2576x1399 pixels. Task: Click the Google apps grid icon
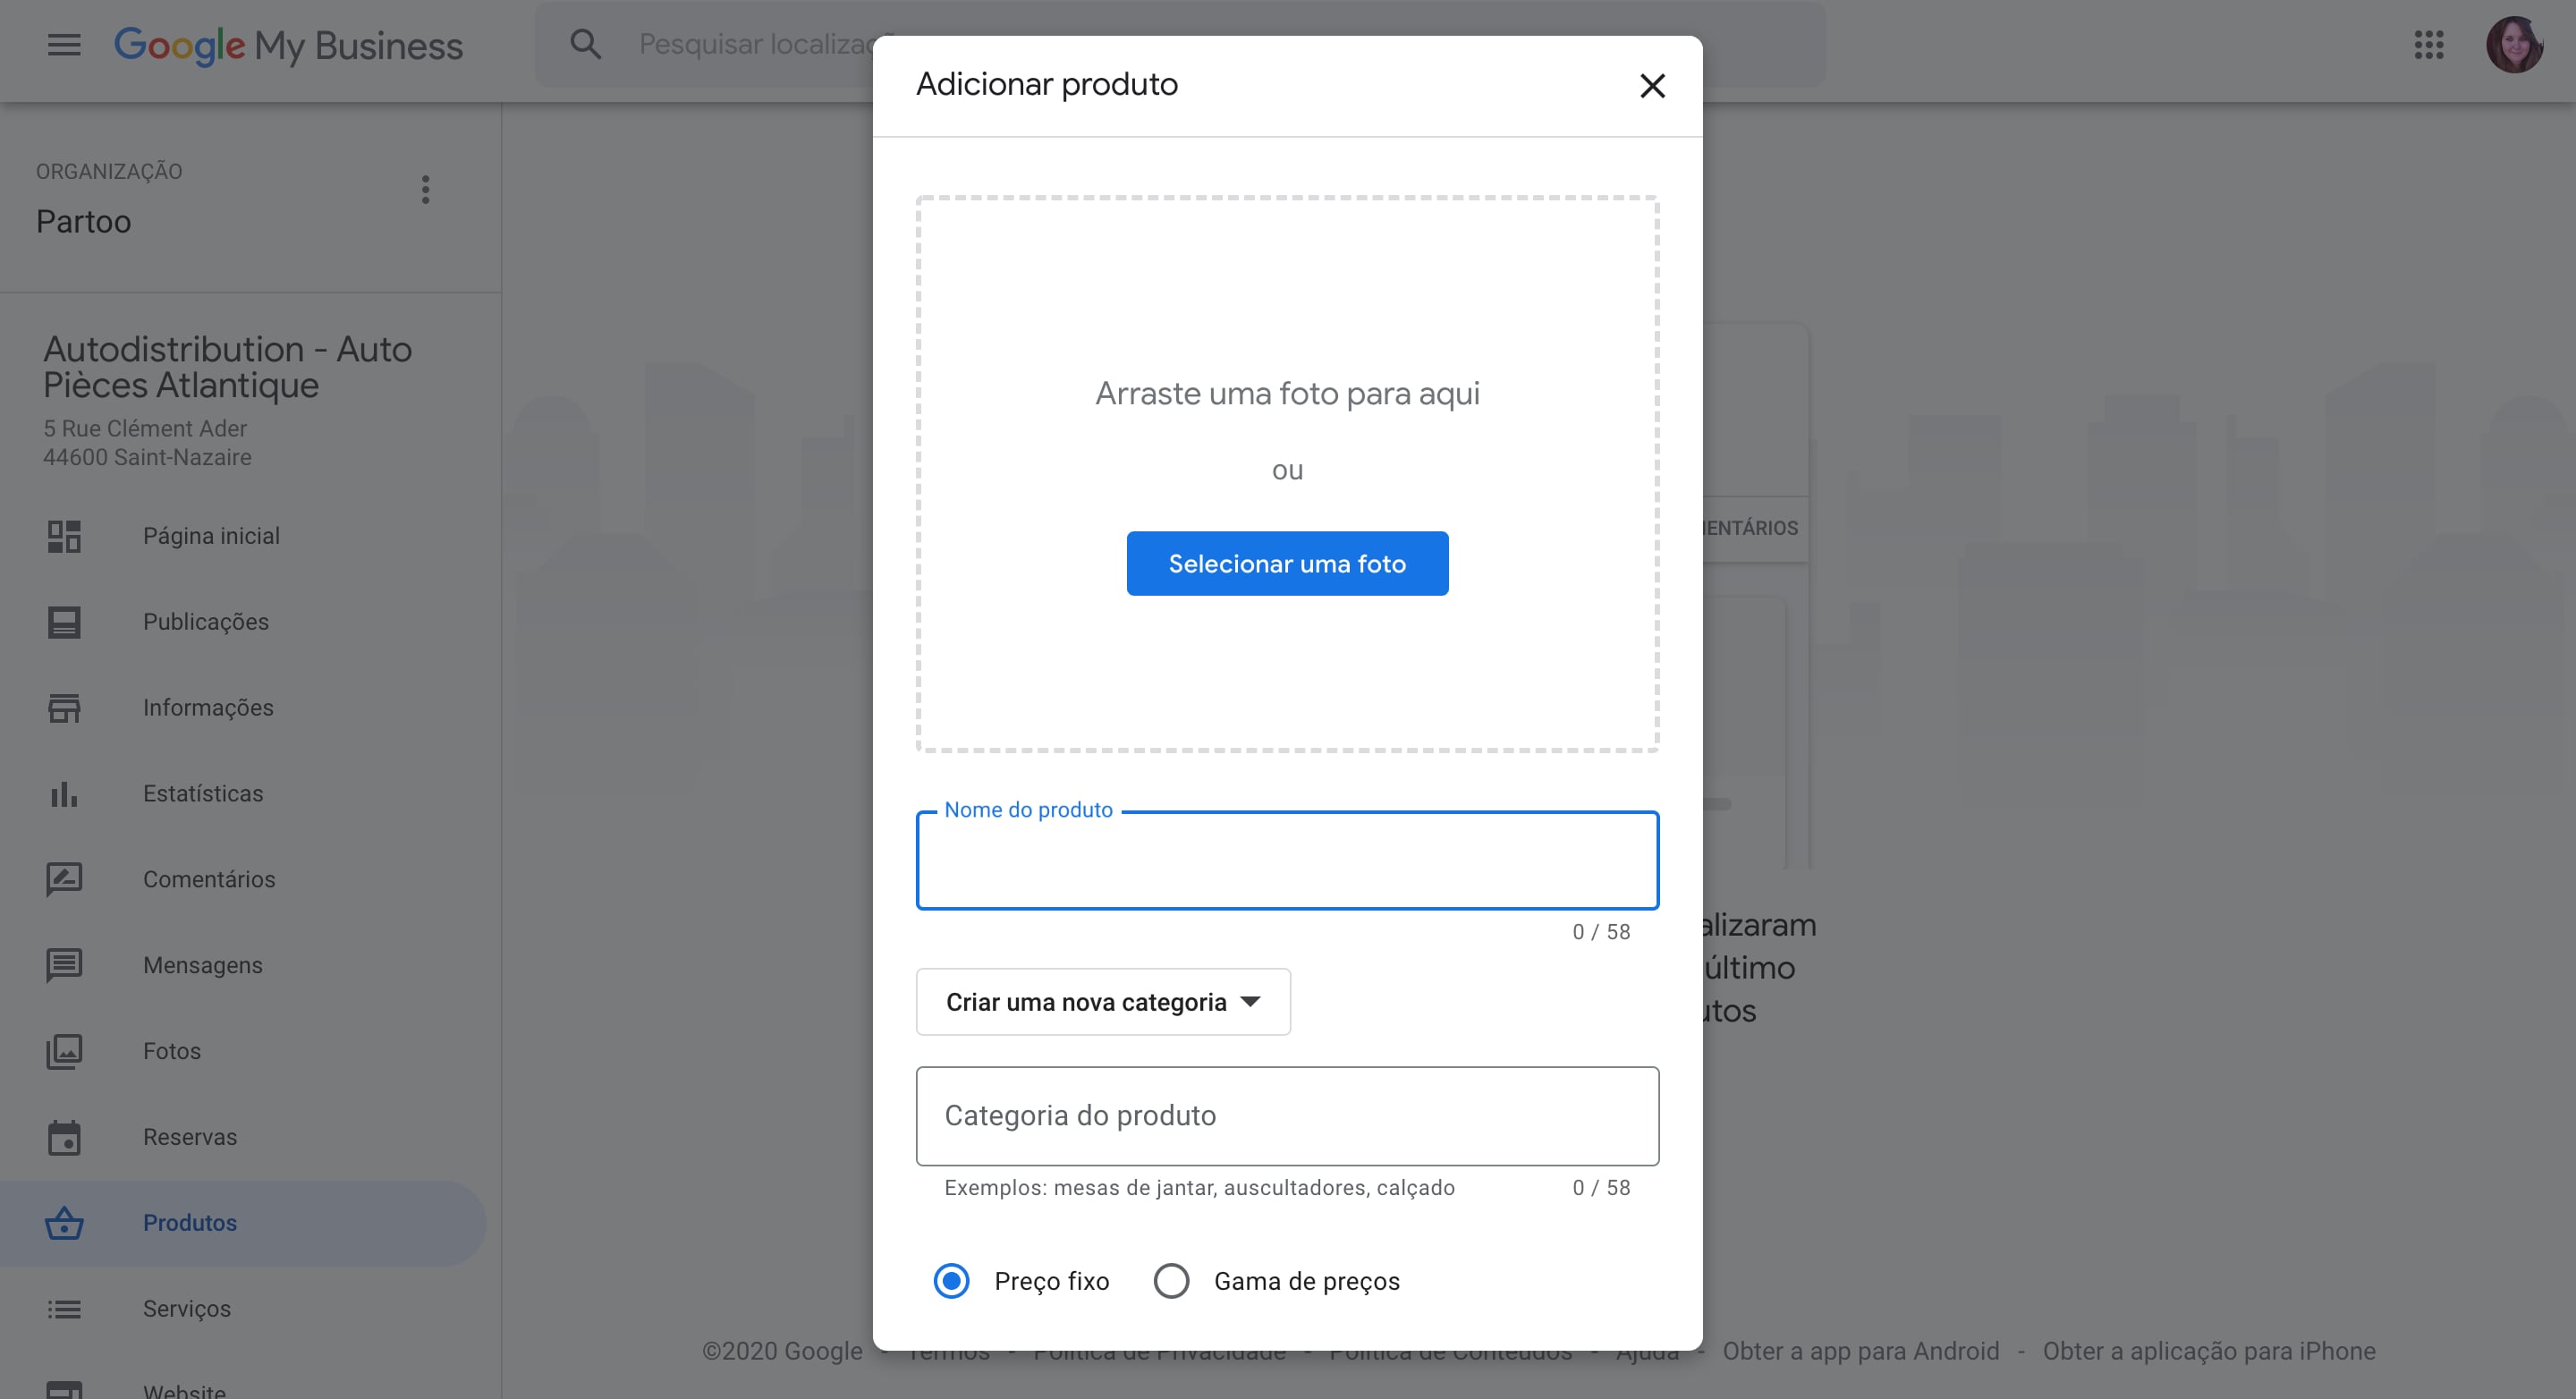(x=2428, y=45)
